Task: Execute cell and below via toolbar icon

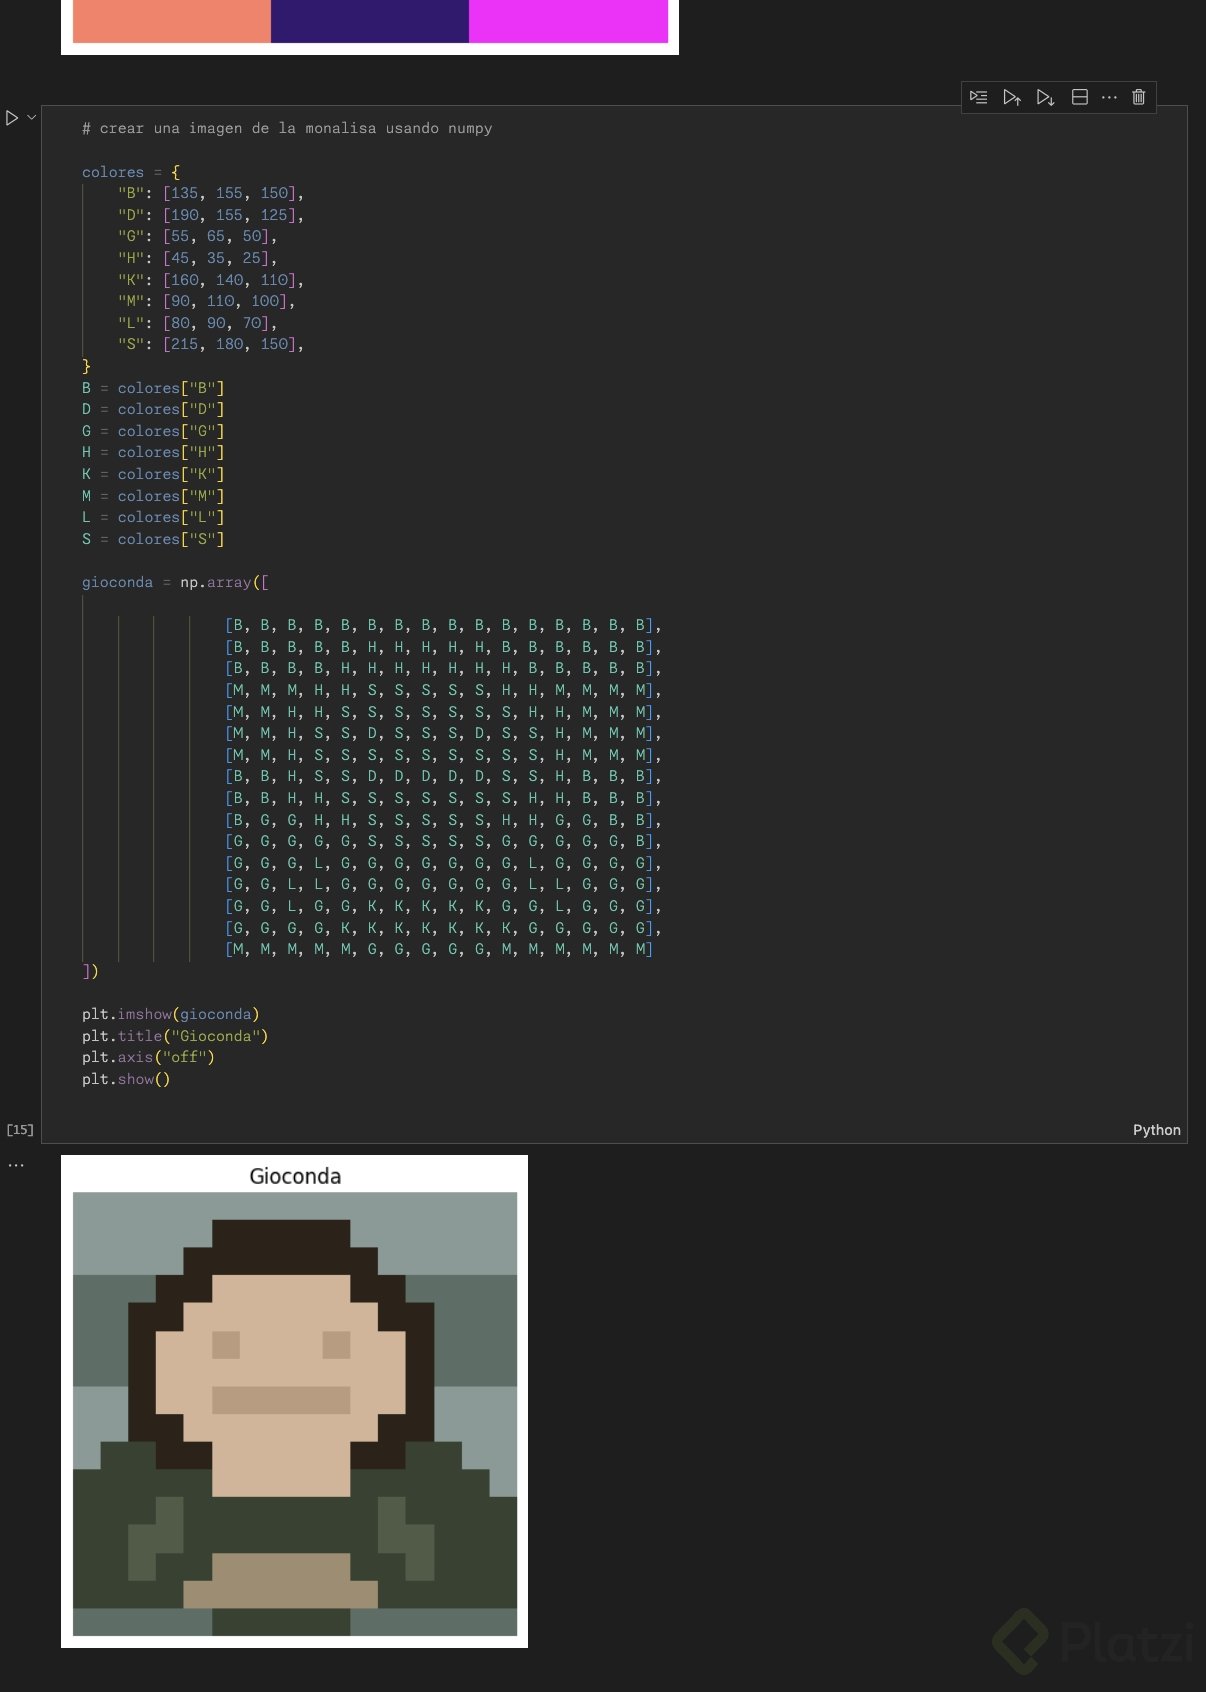Action: click(x=1046, y=97)
